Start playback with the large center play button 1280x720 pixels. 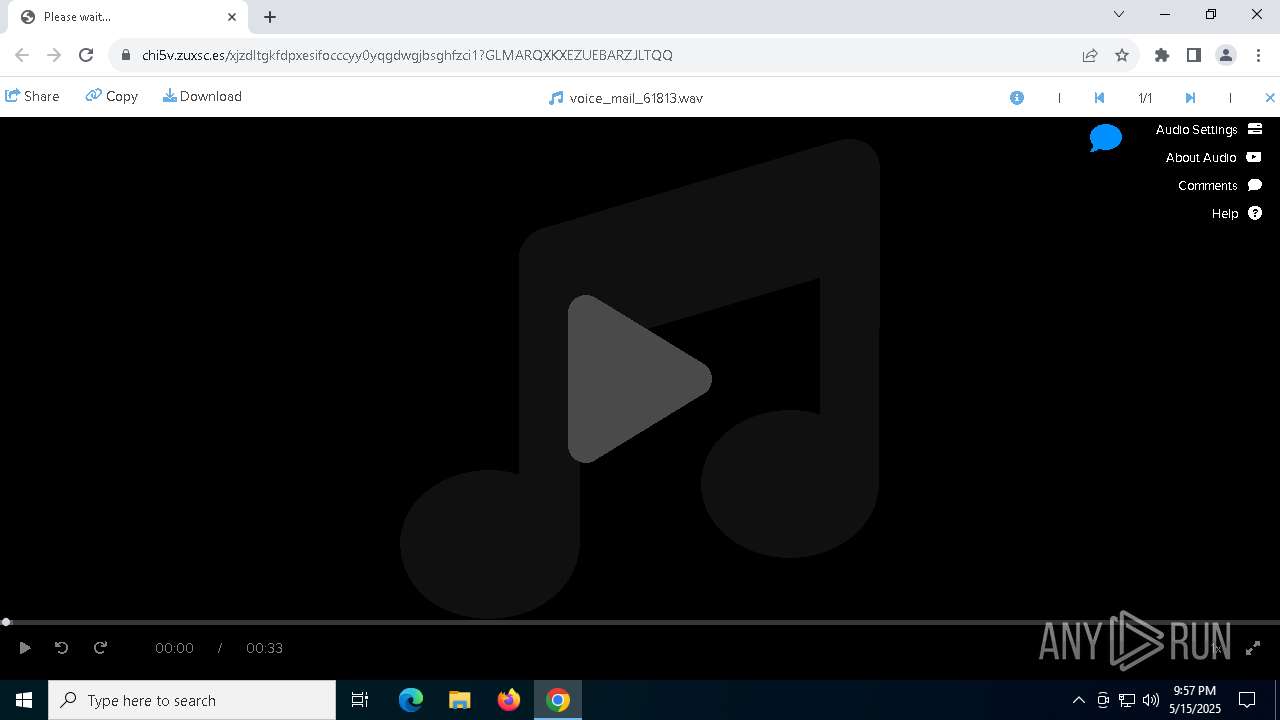pos(640,379)
